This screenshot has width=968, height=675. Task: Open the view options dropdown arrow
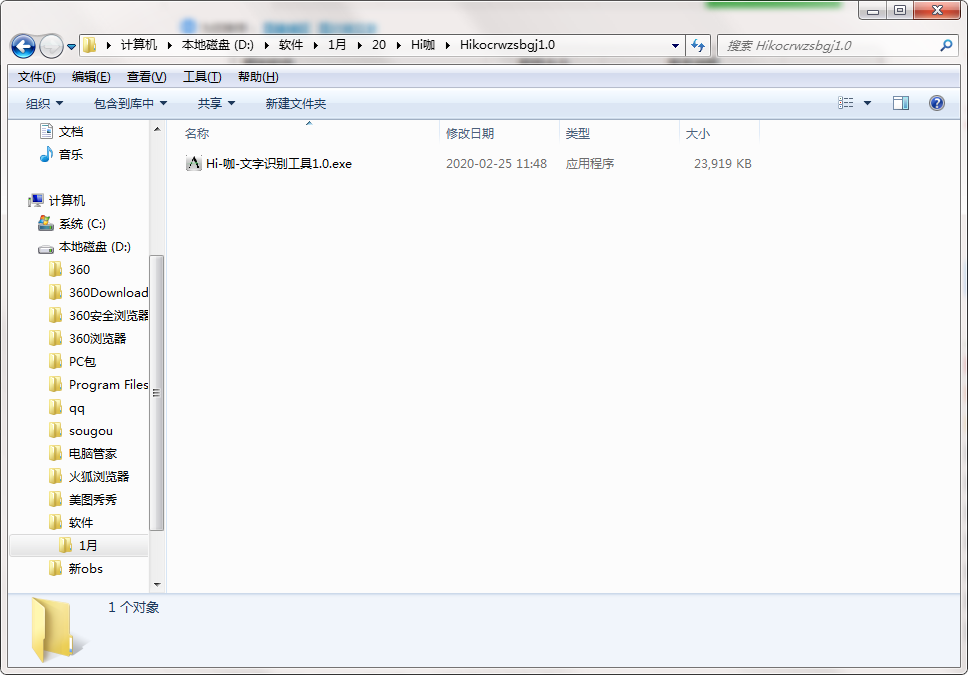tap(867, 103)
